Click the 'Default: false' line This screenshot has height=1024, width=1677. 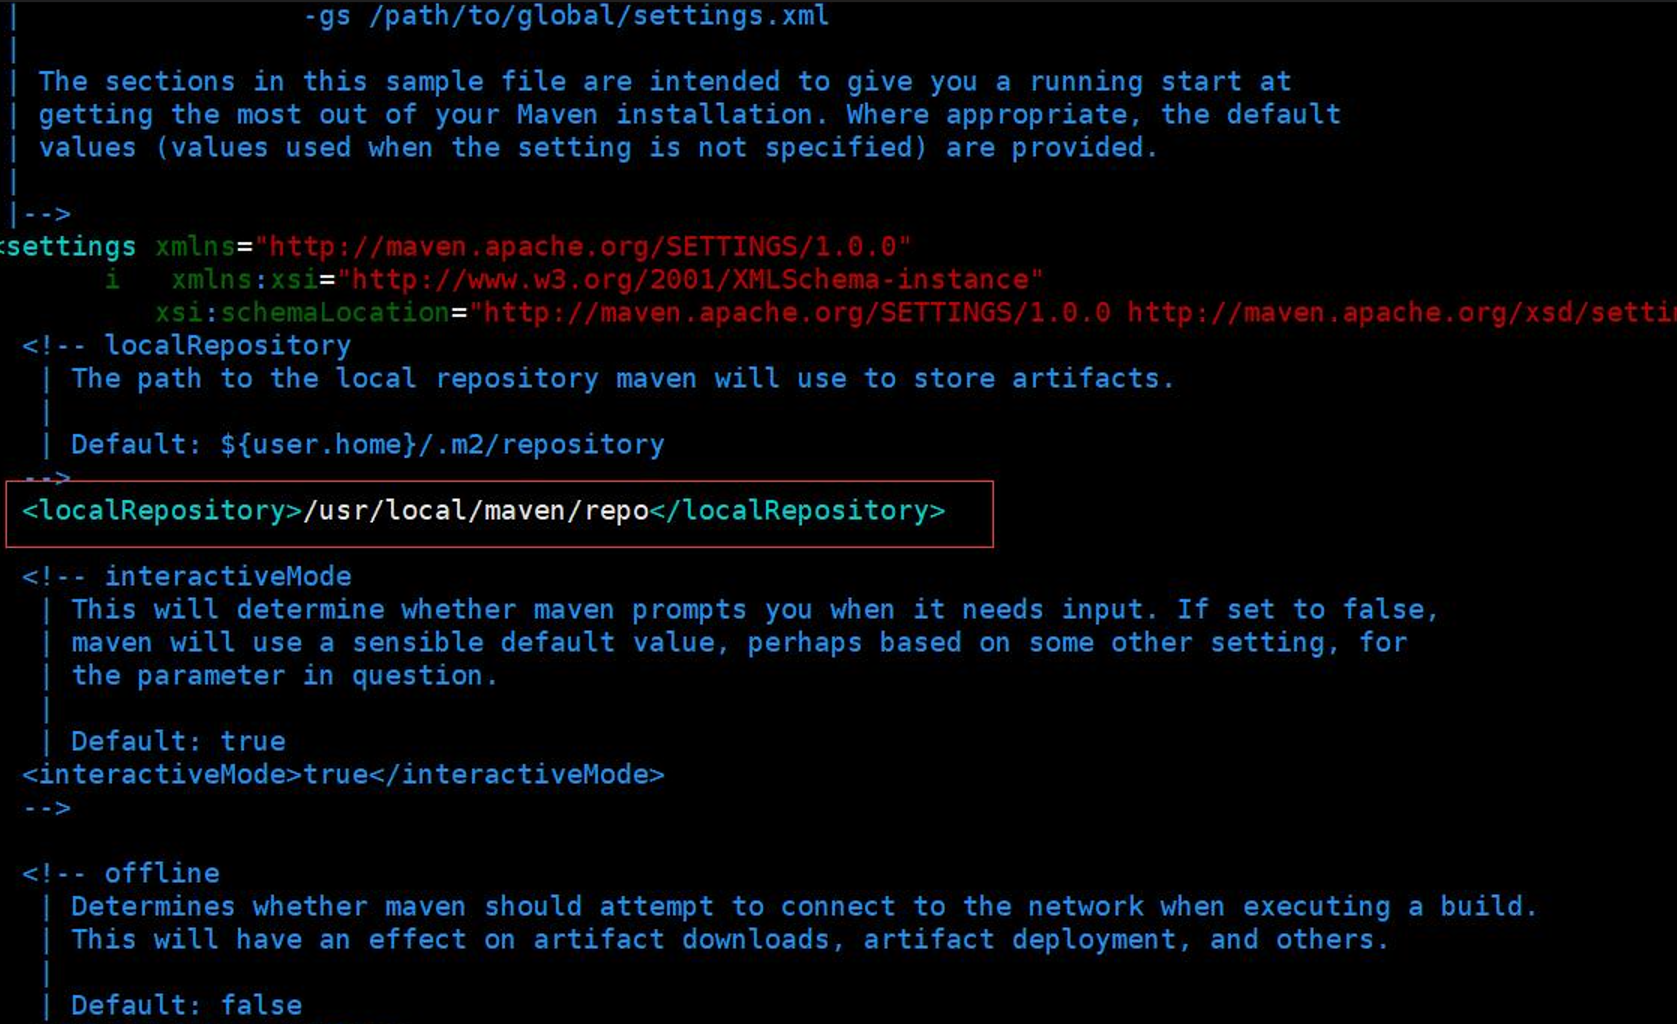(x=186, y=1005)
